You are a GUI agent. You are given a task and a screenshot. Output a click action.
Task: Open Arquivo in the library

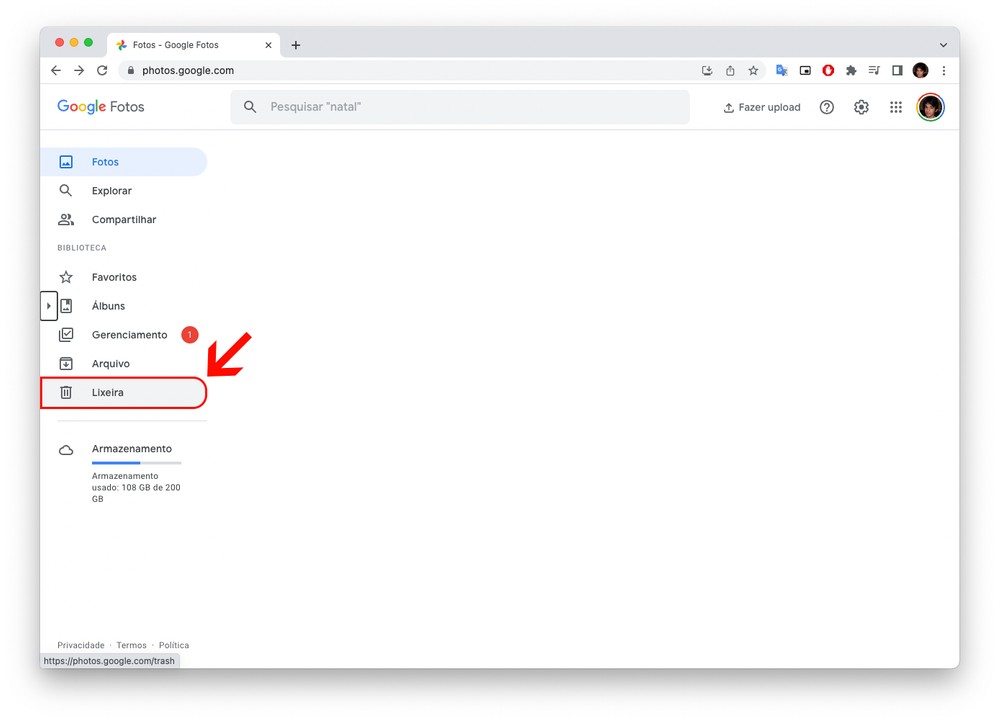tap(124, 364)
